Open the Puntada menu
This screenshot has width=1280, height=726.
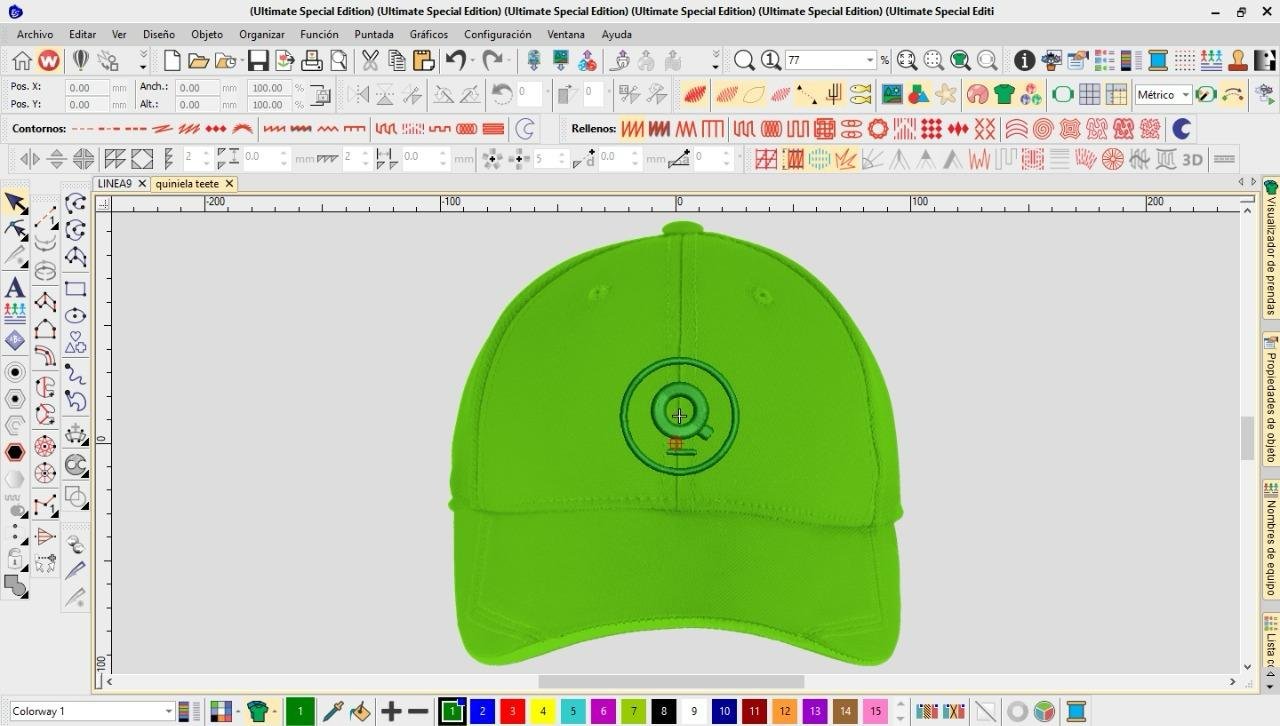[374, 34]
